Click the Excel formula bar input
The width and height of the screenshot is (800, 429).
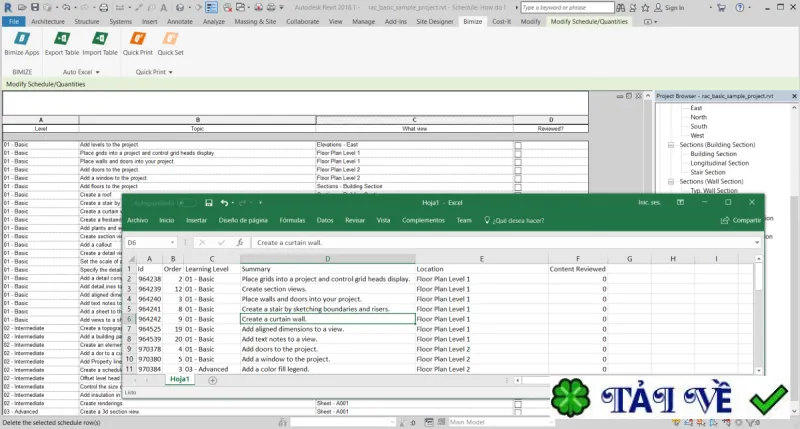click(503, 243)
